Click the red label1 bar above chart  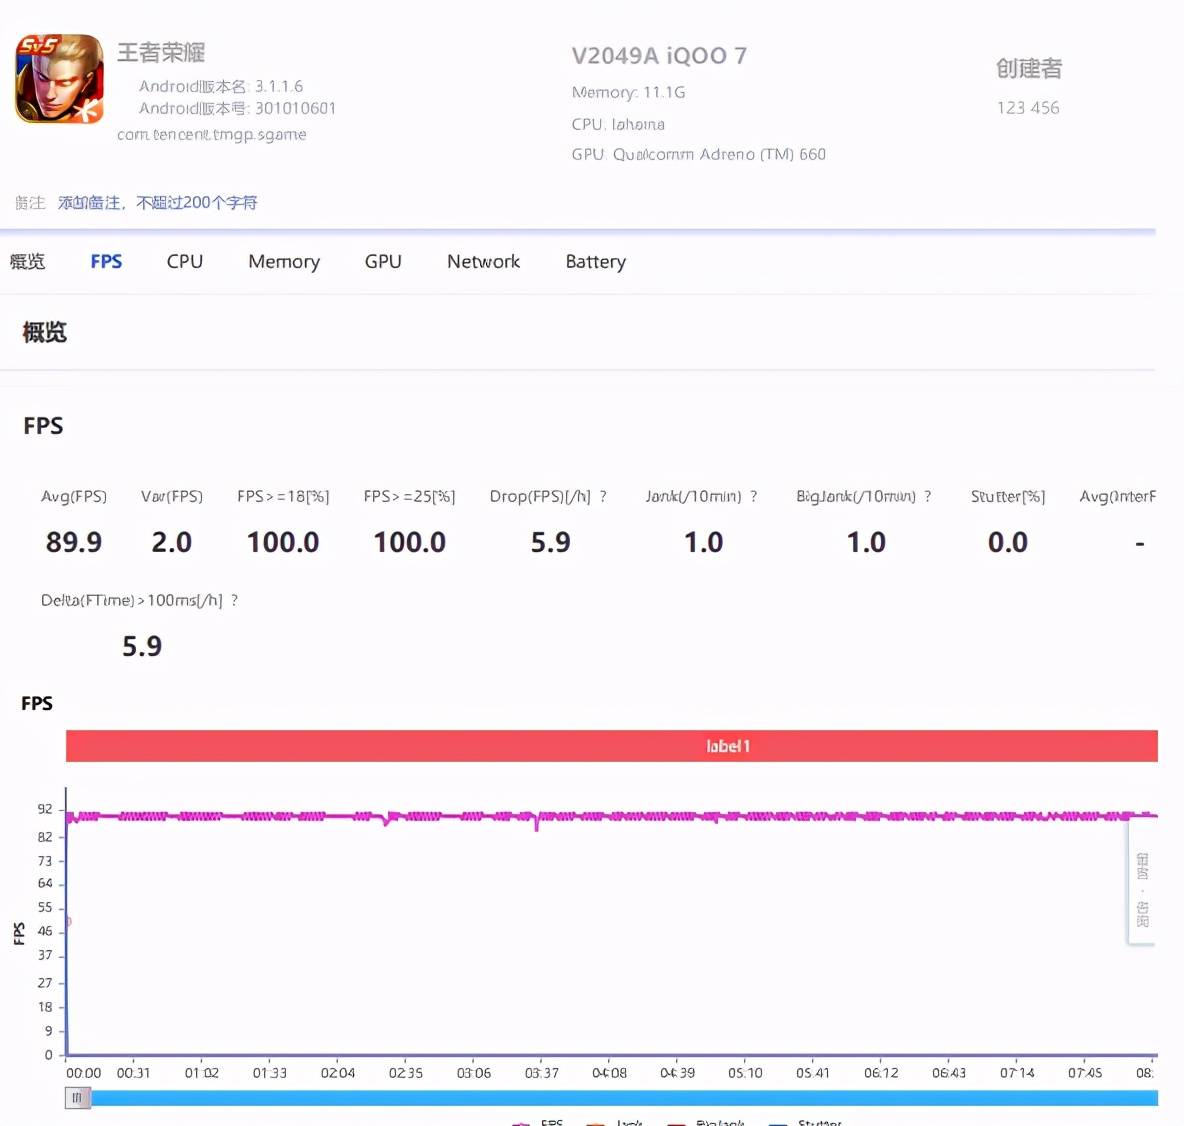coord(612,746)
